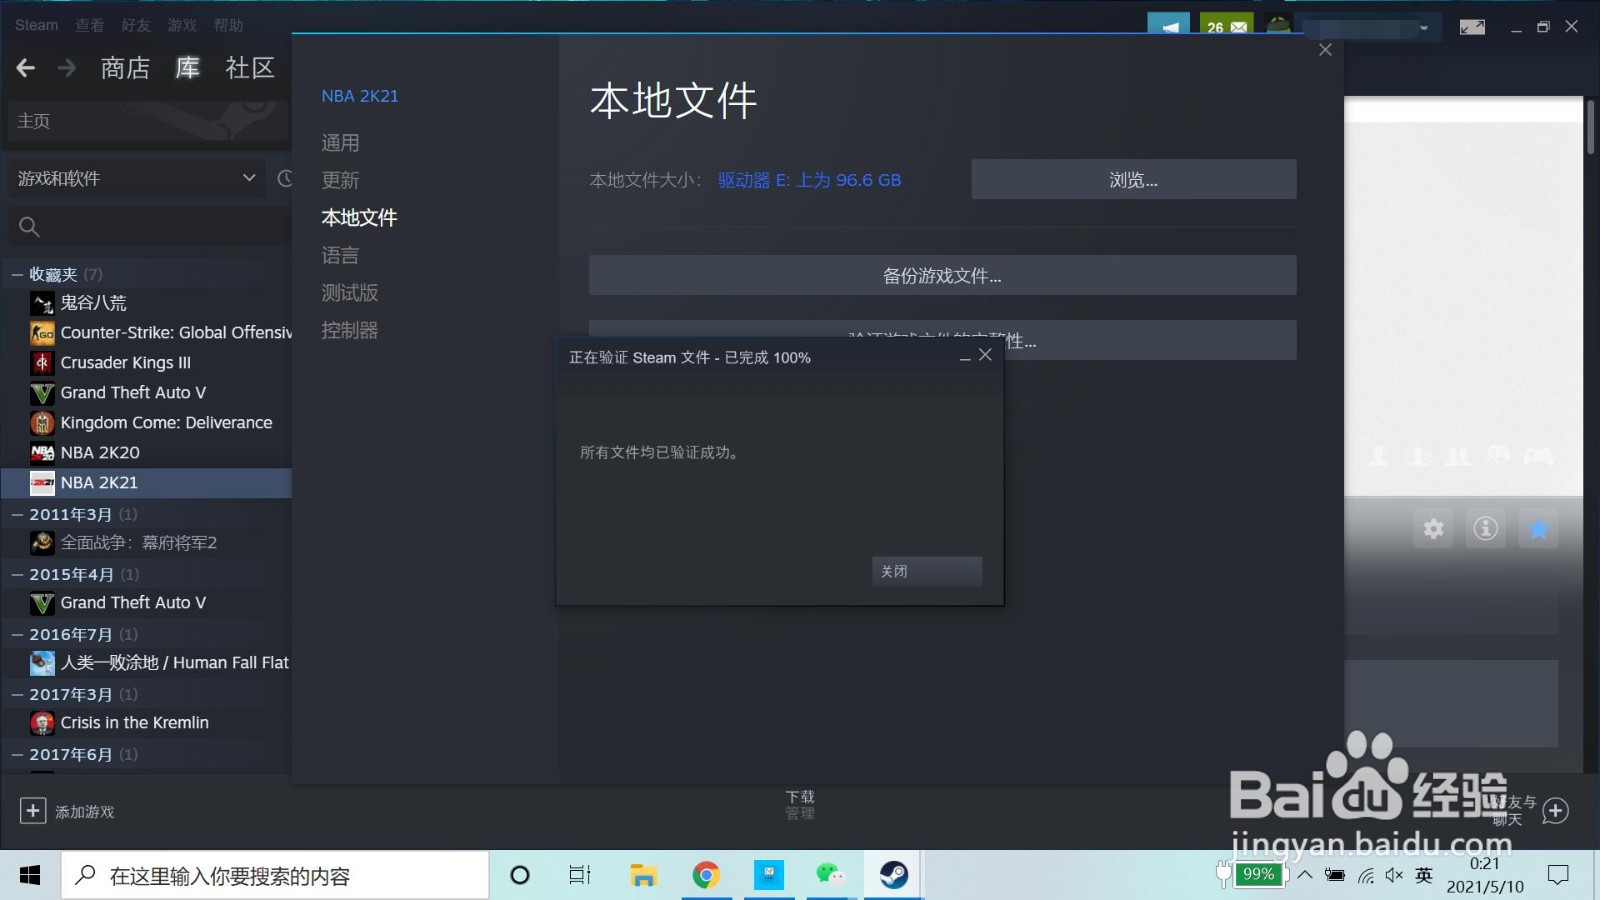This screenshot has height=900, width=1600.
Task: Open Cortana circle on taskbar
Action: [x=520, y=876]
